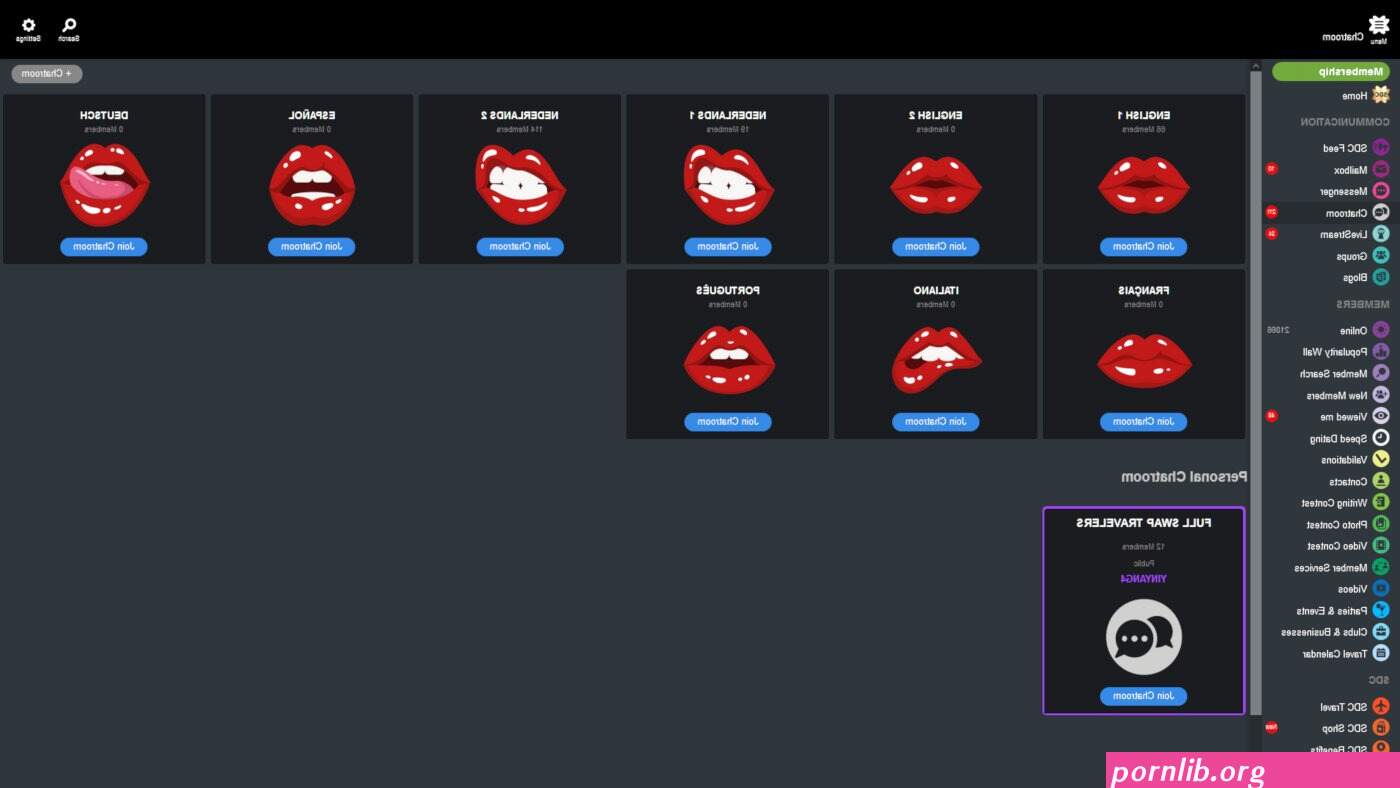
Task: Join the Deutsch chatroom
Action: click(103, 246)
